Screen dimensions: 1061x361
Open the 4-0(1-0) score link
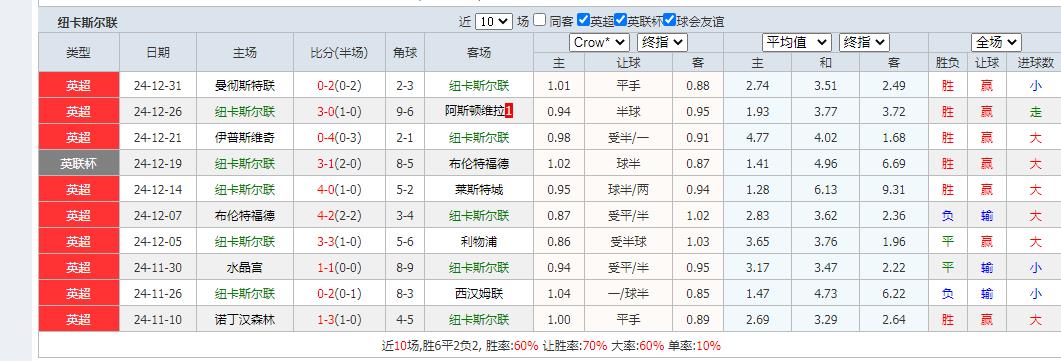tap(339, 190)
